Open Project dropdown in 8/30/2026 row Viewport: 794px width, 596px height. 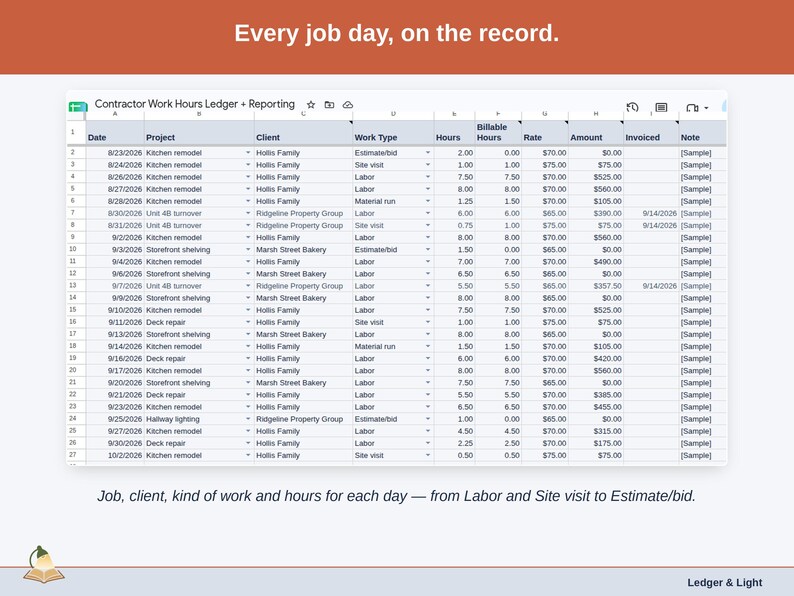[x=248, y=213]
